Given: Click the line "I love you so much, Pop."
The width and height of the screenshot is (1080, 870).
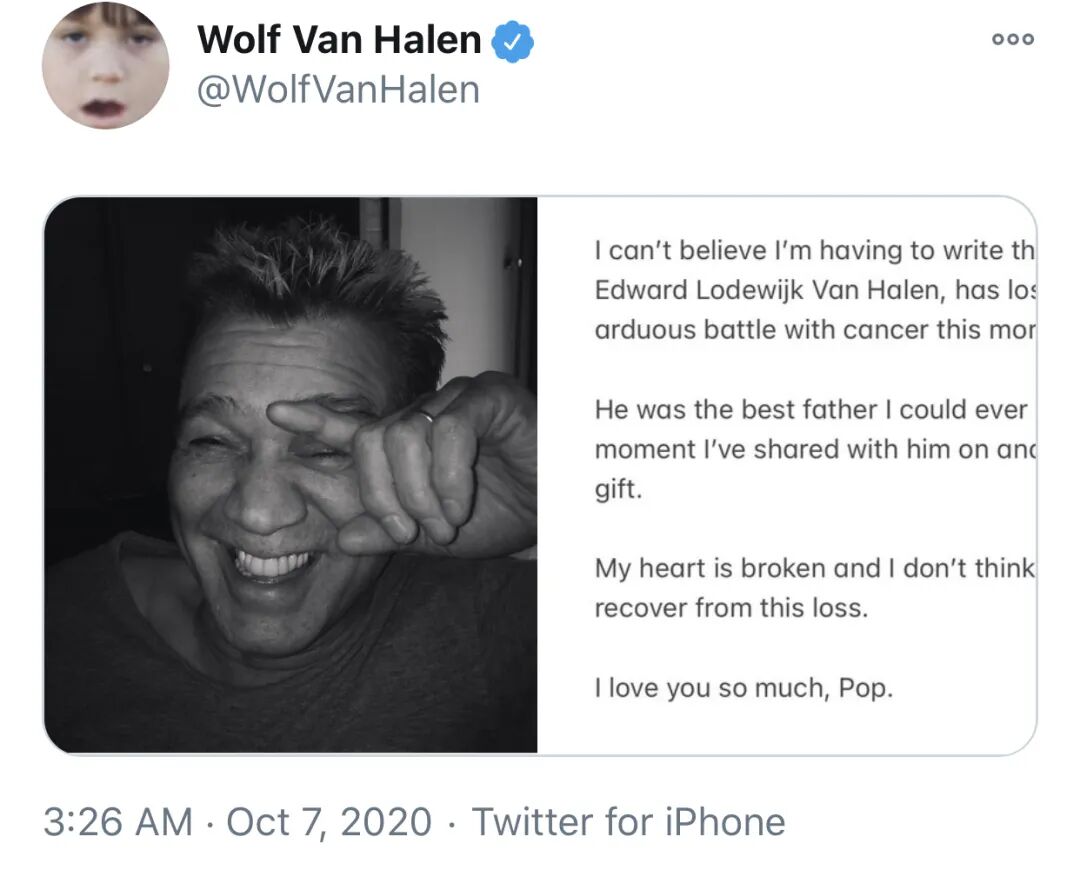Looking at the screenshot, I should pyautogui.click(x=743, y=688).
